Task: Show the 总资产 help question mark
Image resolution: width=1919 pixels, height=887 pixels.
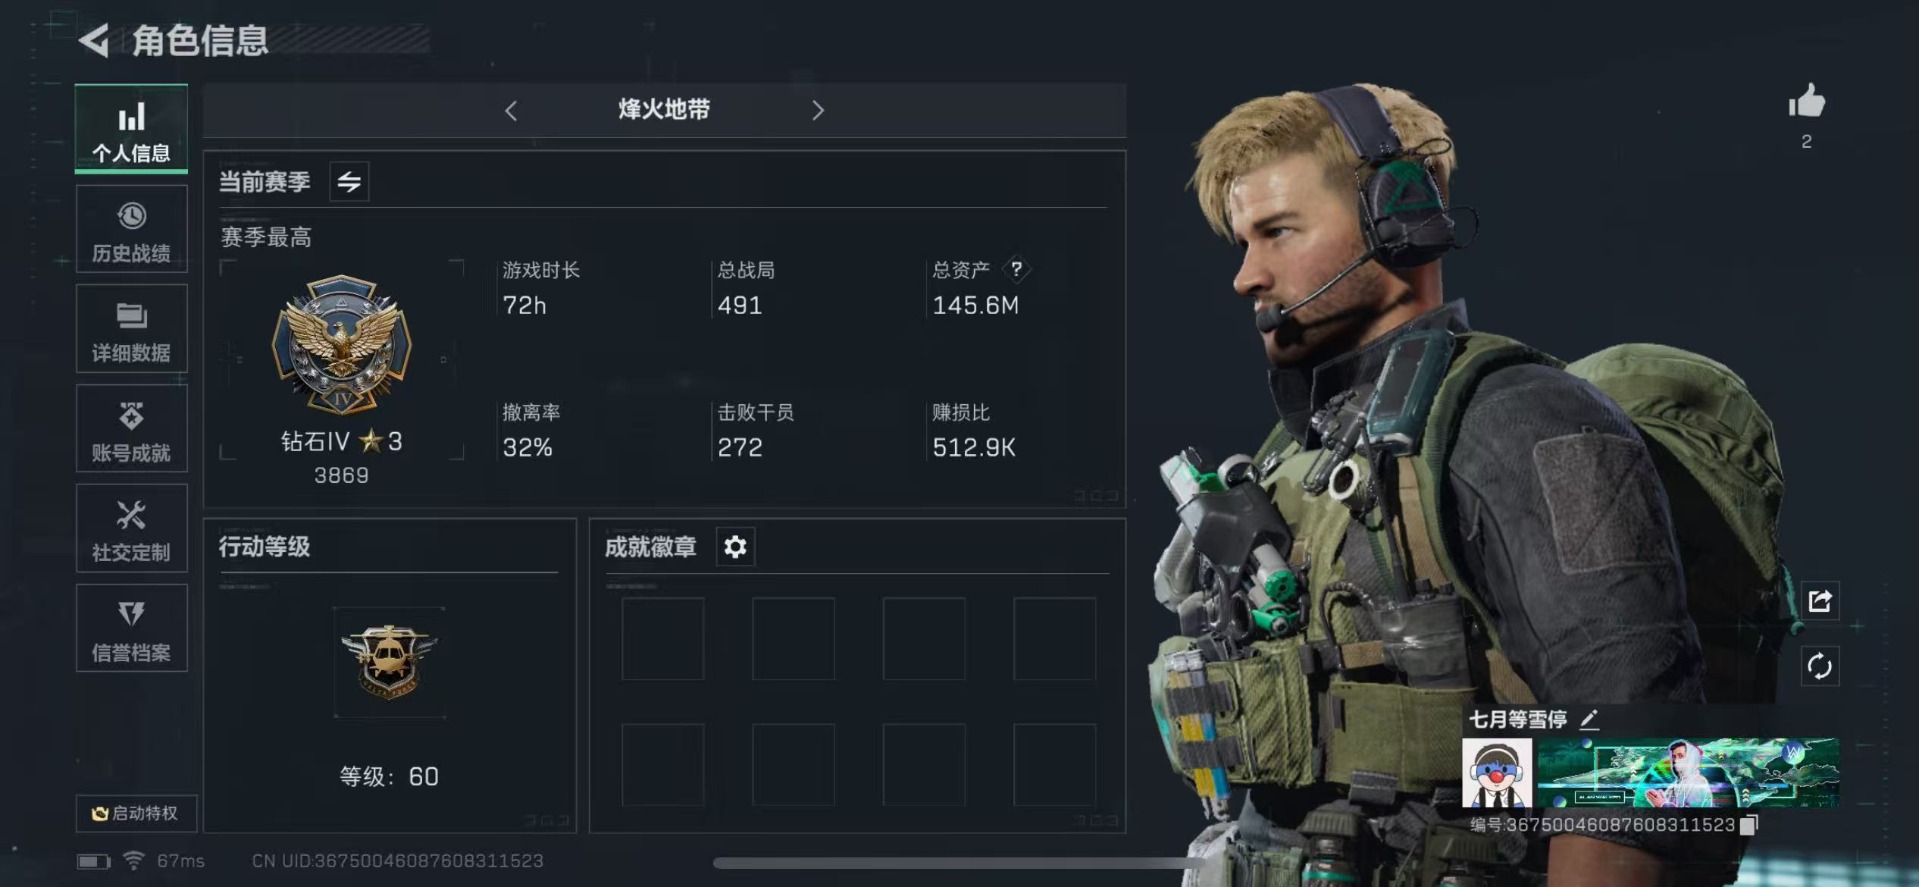Action: pyautogui.click(x=1016, y=269)
